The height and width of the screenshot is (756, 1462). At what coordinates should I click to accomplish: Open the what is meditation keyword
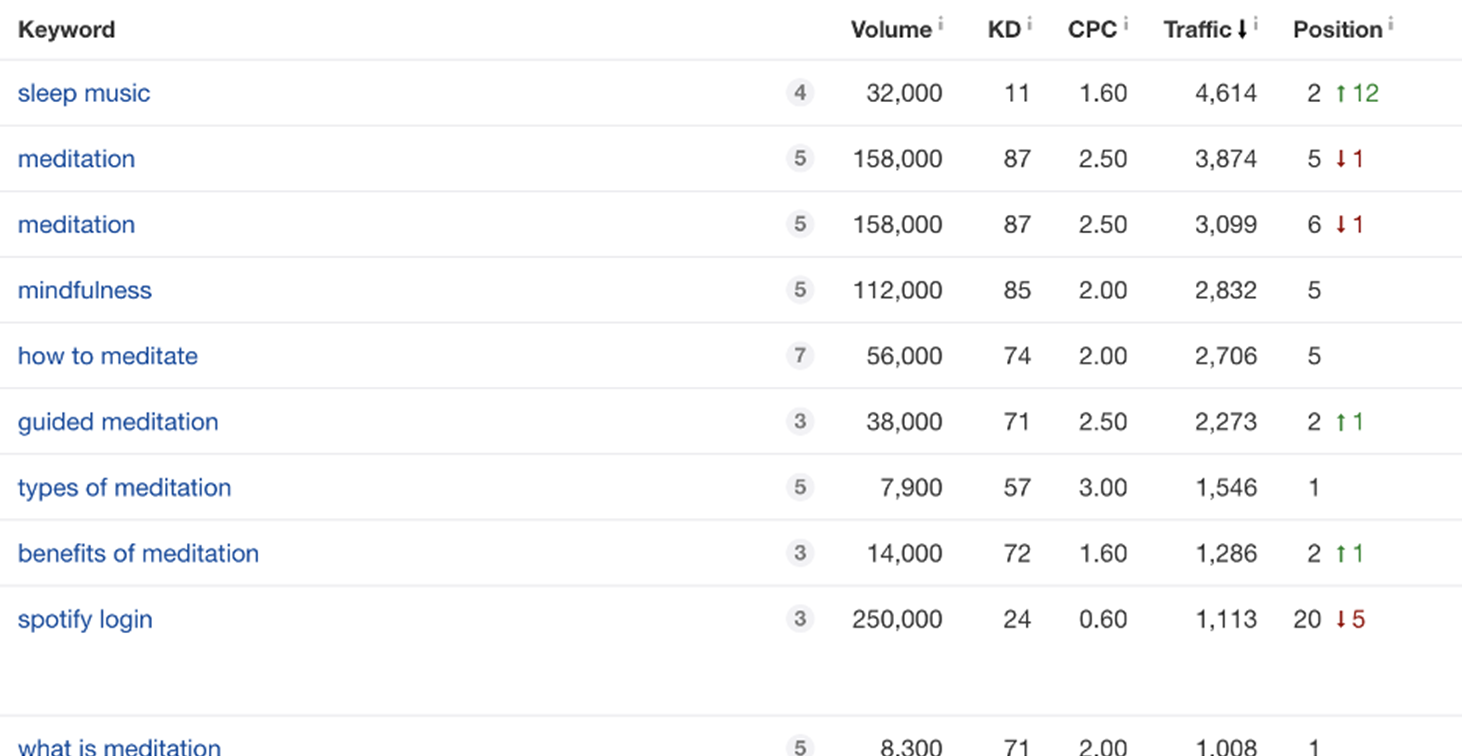(119, 746)
